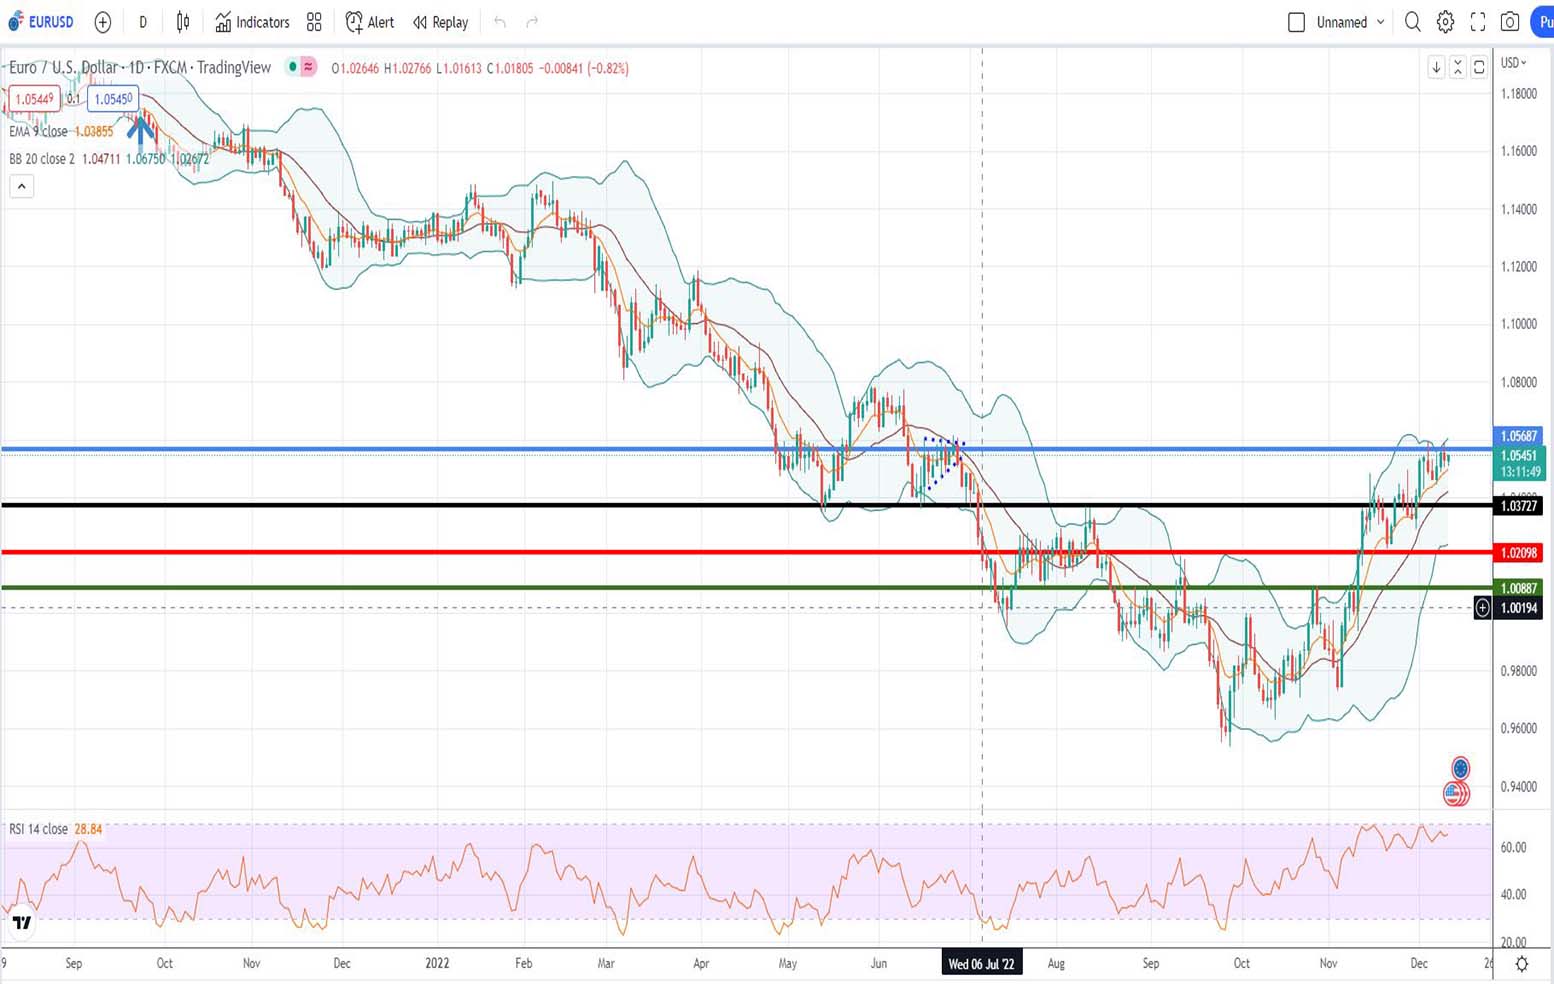Collapse the indicator legend chevron
Viewport: 1554px width, 984px height.
coord(21,186)
